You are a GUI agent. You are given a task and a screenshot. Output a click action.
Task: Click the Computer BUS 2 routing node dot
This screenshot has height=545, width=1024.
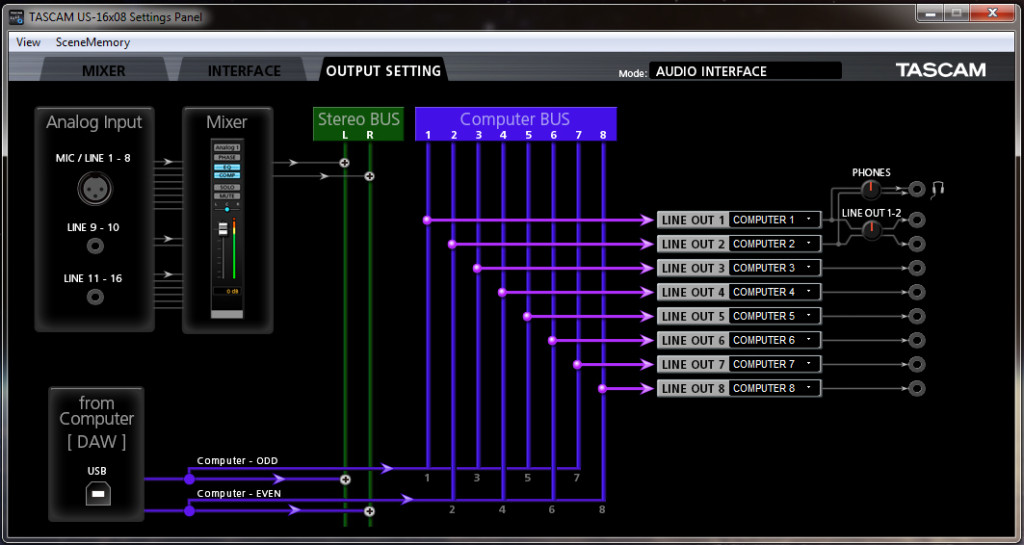(452, 244)
